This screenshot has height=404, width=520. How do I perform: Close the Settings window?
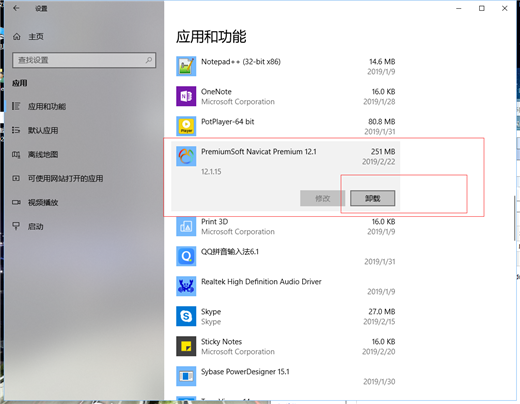pos(505,8)
